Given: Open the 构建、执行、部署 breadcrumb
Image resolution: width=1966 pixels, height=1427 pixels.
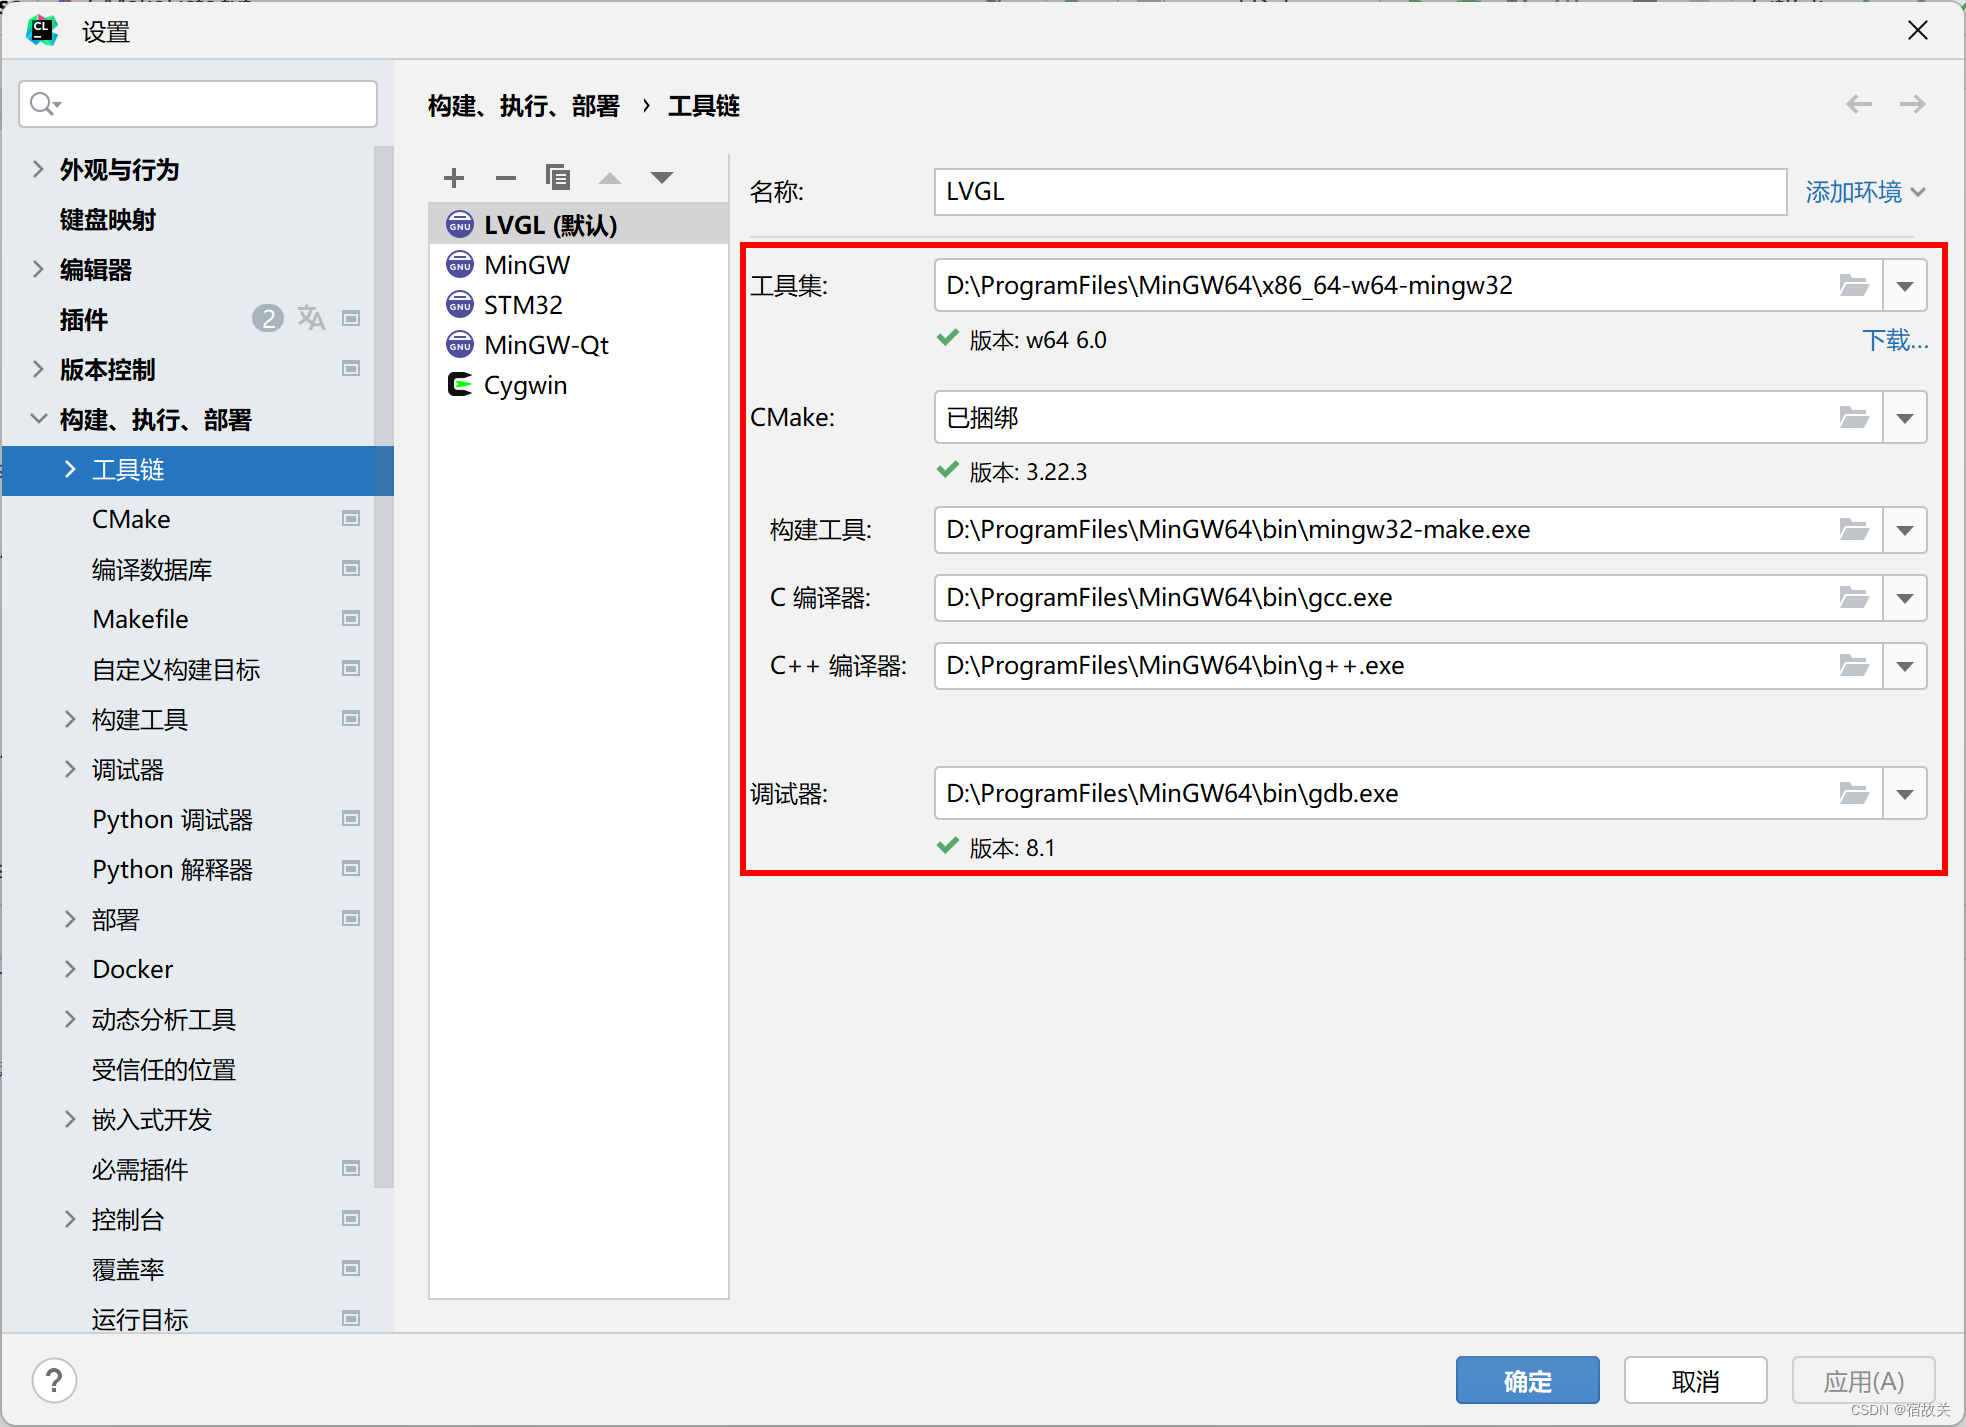Looking at the screenshot, I should (x=523, y=106).
